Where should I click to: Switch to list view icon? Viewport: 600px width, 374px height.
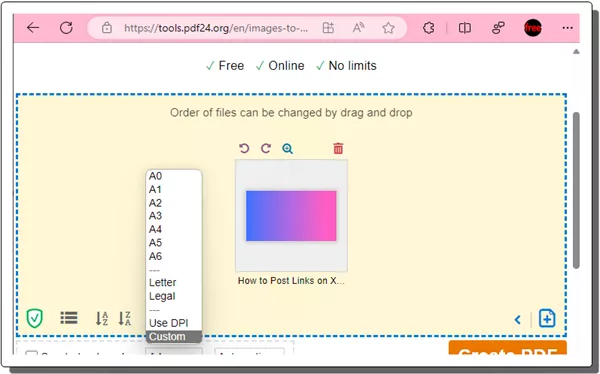coord(69,318)
